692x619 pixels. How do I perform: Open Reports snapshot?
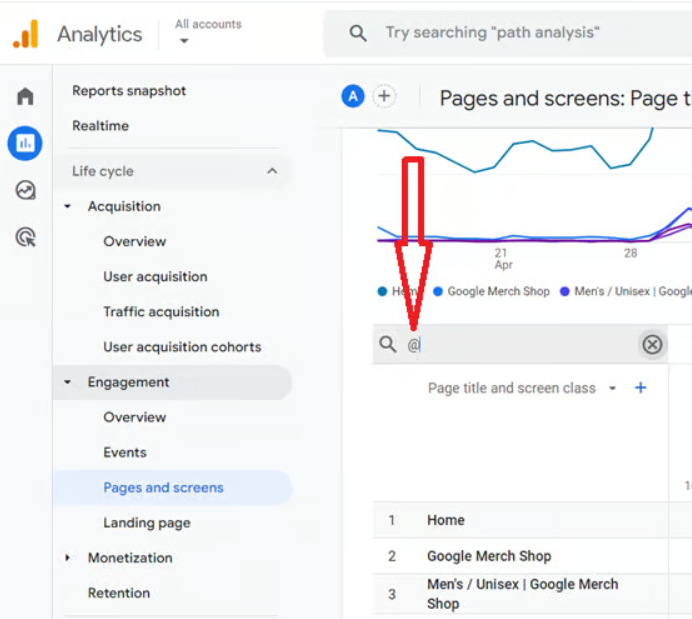(129, 91)
